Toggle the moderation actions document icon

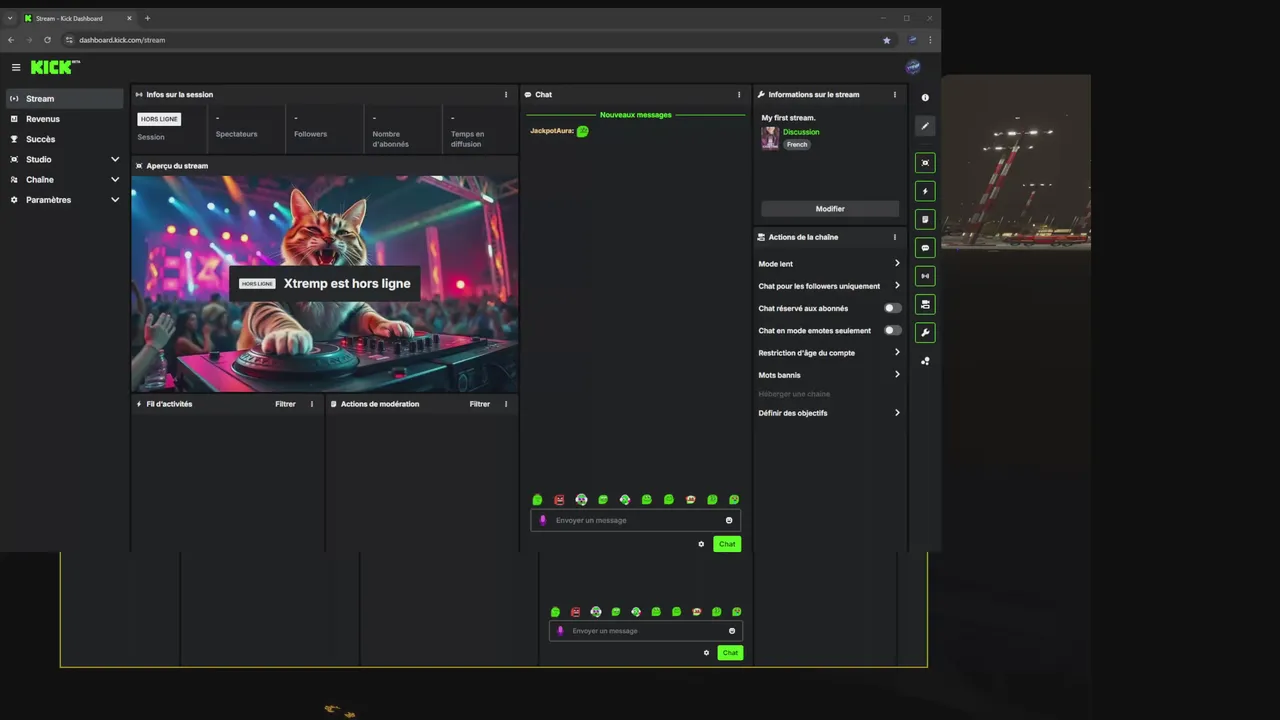(x=925, y=219)
